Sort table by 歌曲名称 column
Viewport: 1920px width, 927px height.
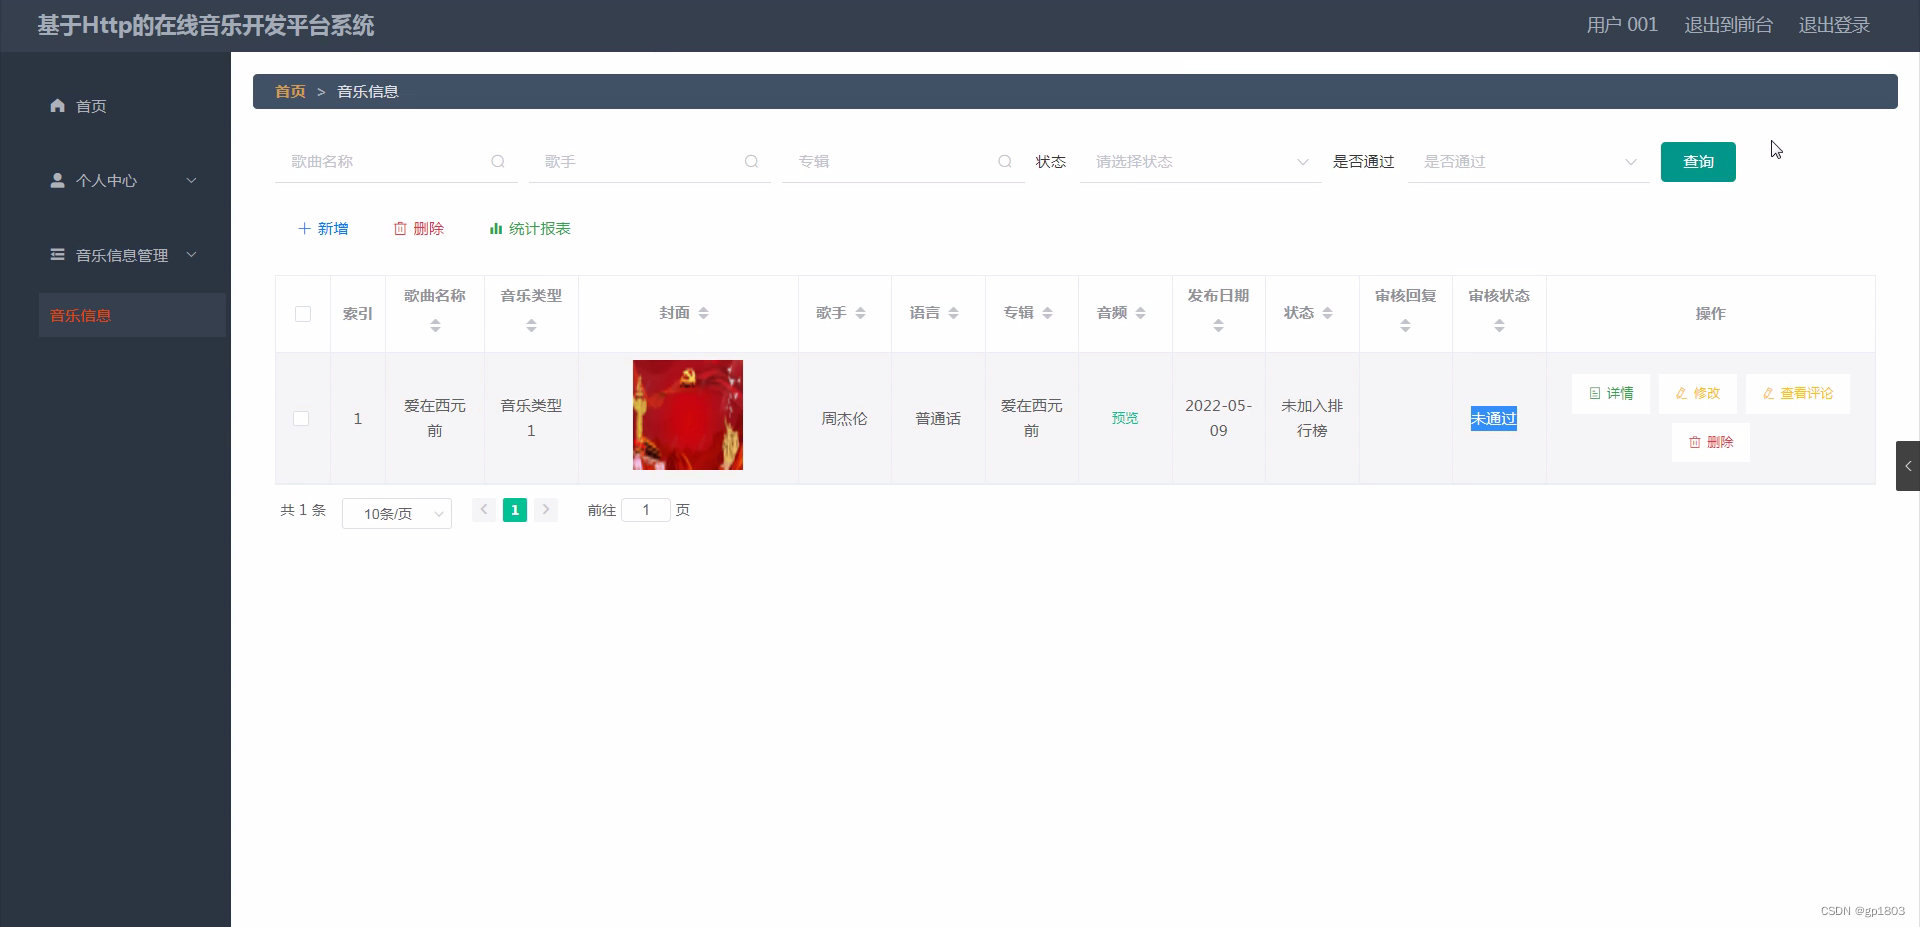435,325
